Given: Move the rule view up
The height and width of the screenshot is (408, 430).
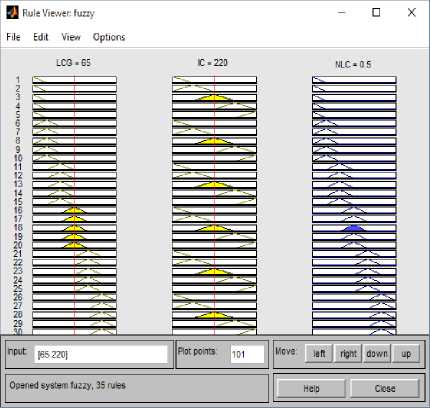Looking at the screenshot, I should 406,354.
